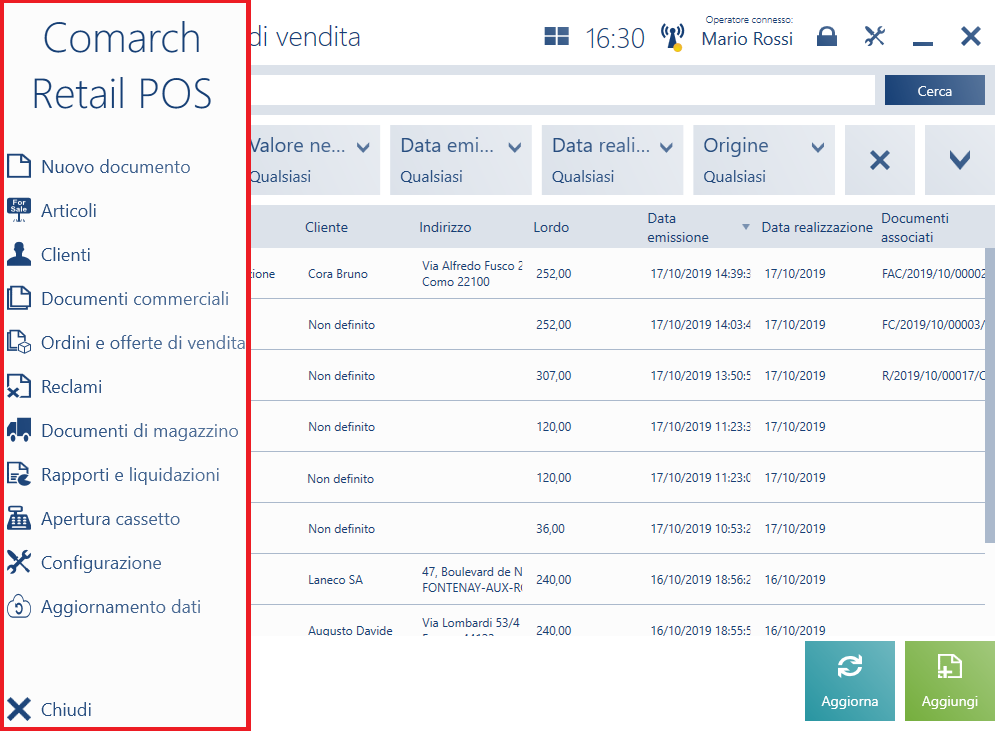Screen dimensions: 999x731
Task: Expand the Data realizzazione filter dropdown
Action: pyautogui.click(x=612, y=160)
